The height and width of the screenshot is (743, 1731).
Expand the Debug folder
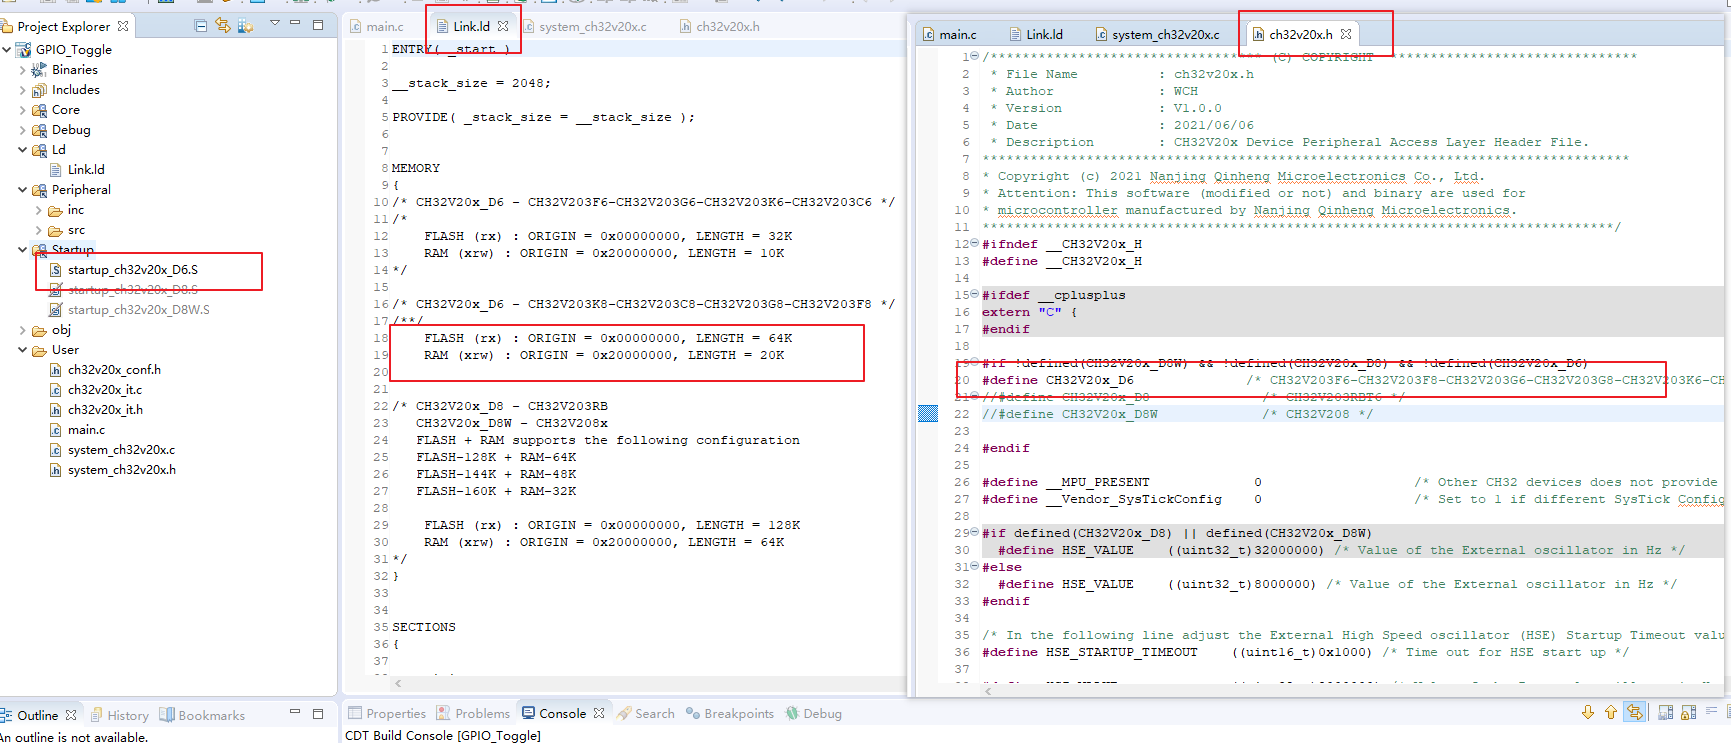tap(23, 130)
